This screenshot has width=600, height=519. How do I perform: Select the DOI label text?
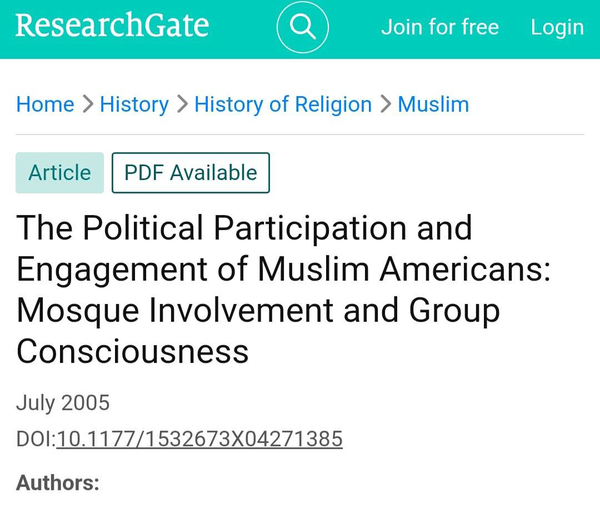click(36, 439)
